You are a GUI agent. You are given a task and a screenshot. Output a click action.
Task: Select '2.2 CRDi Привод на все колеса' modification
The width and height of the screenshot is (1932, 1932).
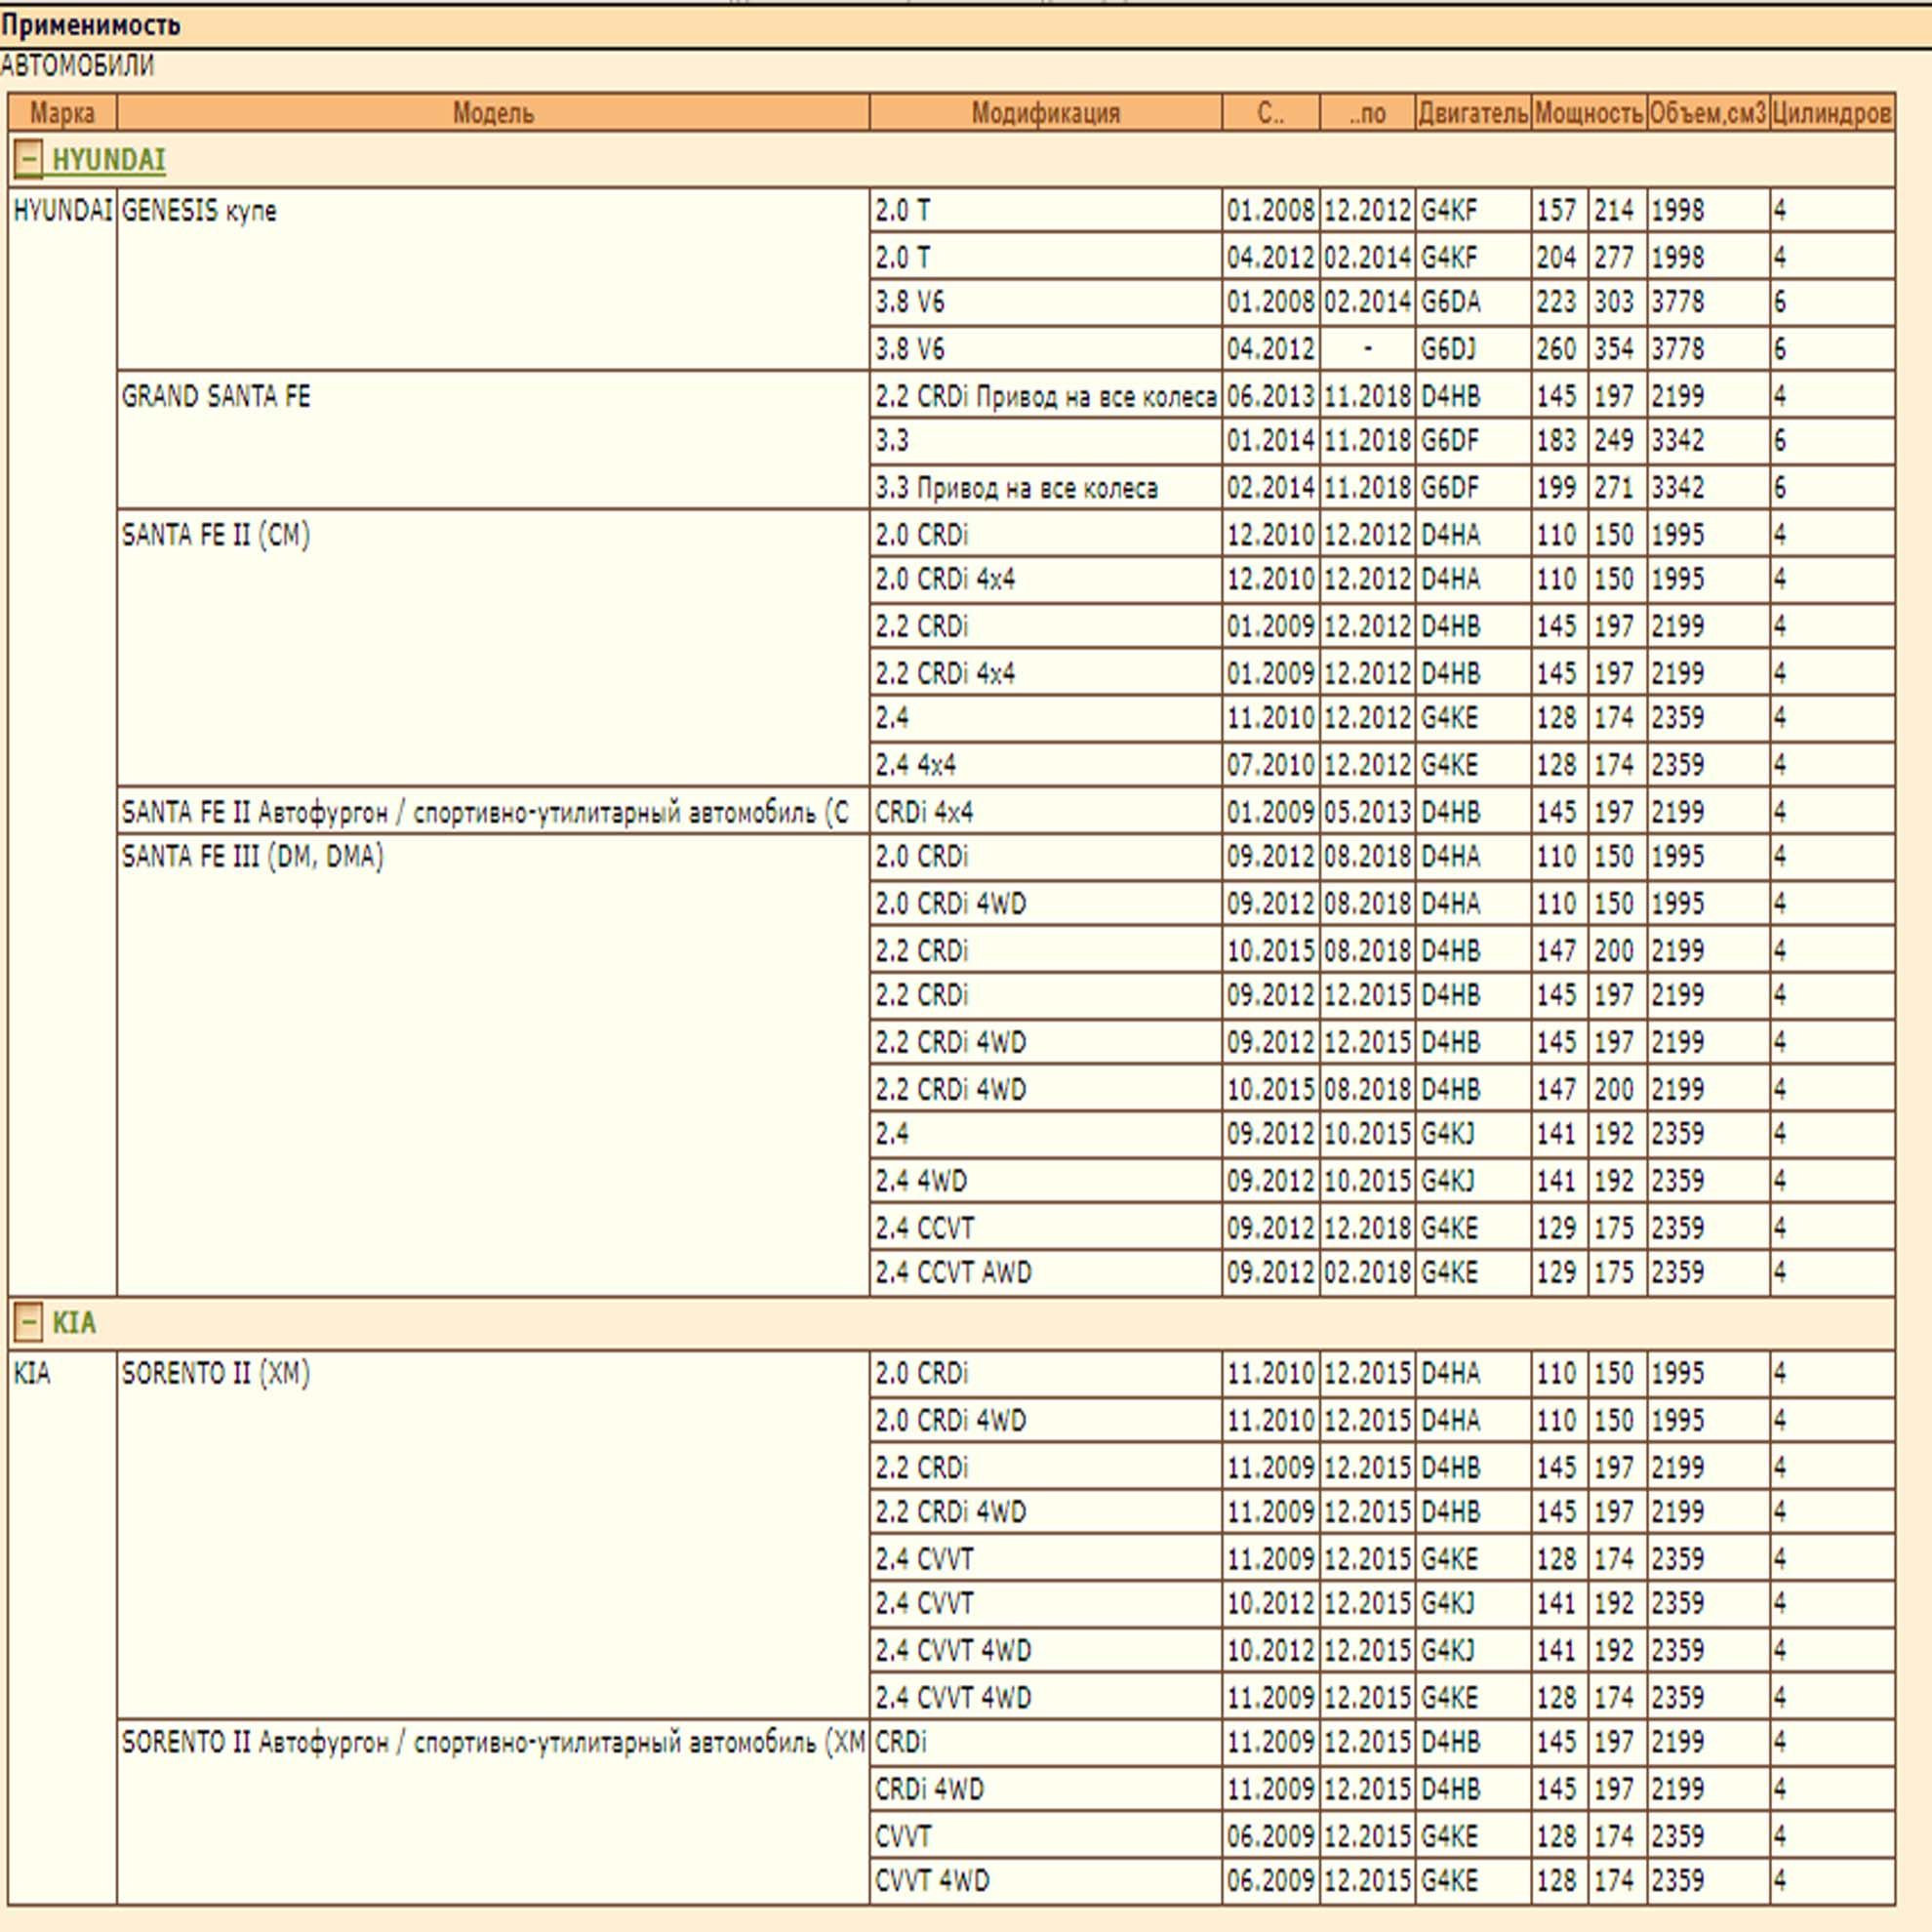click(1046, 396)
